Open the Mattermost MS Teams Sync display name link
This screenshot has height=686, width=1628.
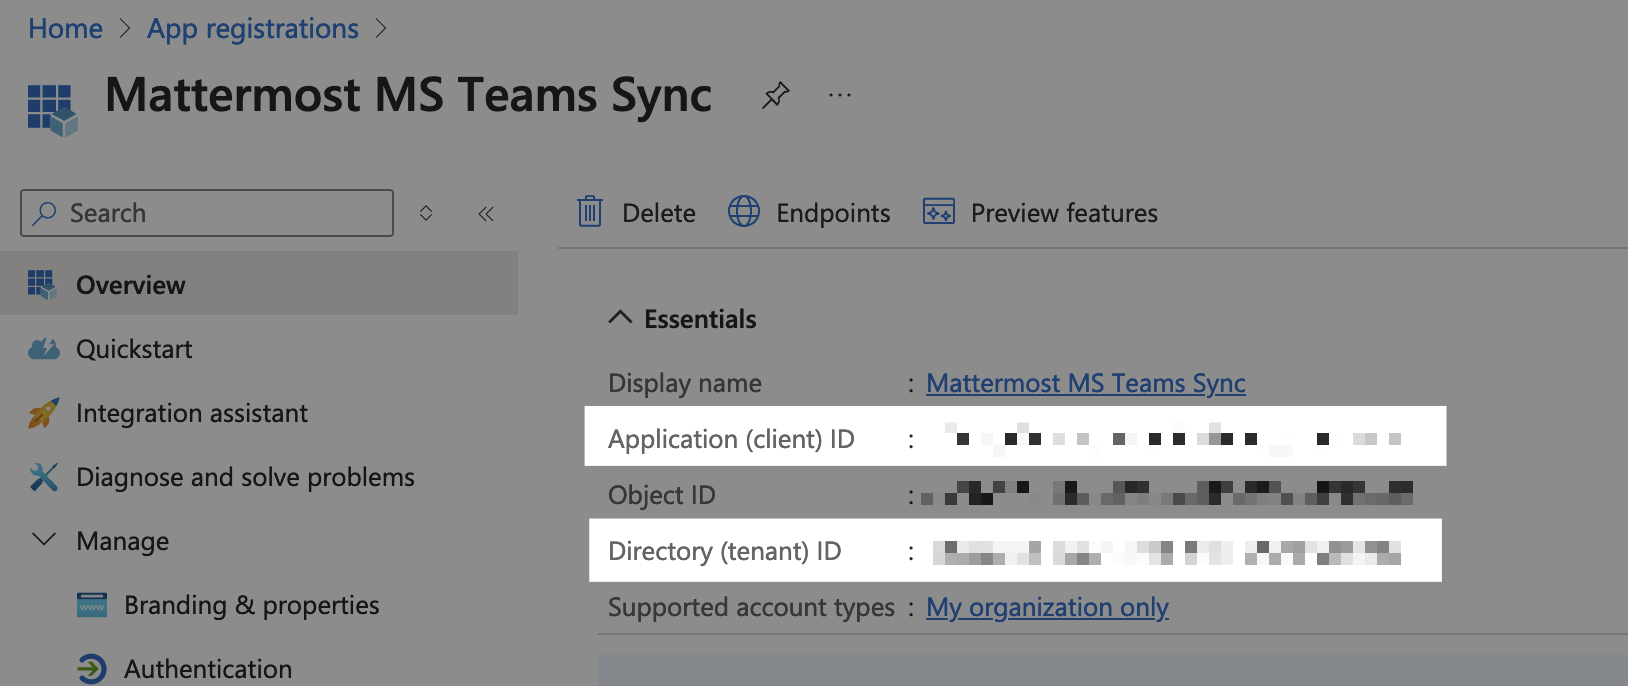1085,383
